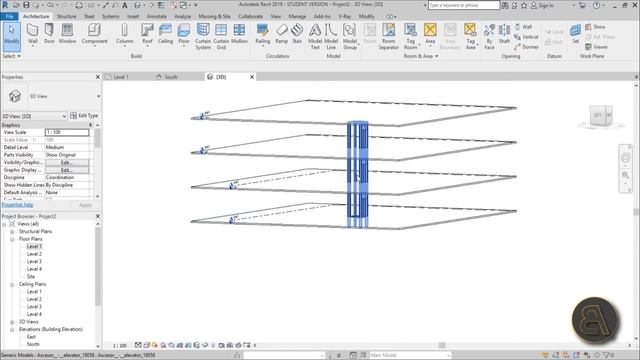The image size is (640, 360).
Task: Switch to the Insert ribbon tab
Action: point(133,16)
